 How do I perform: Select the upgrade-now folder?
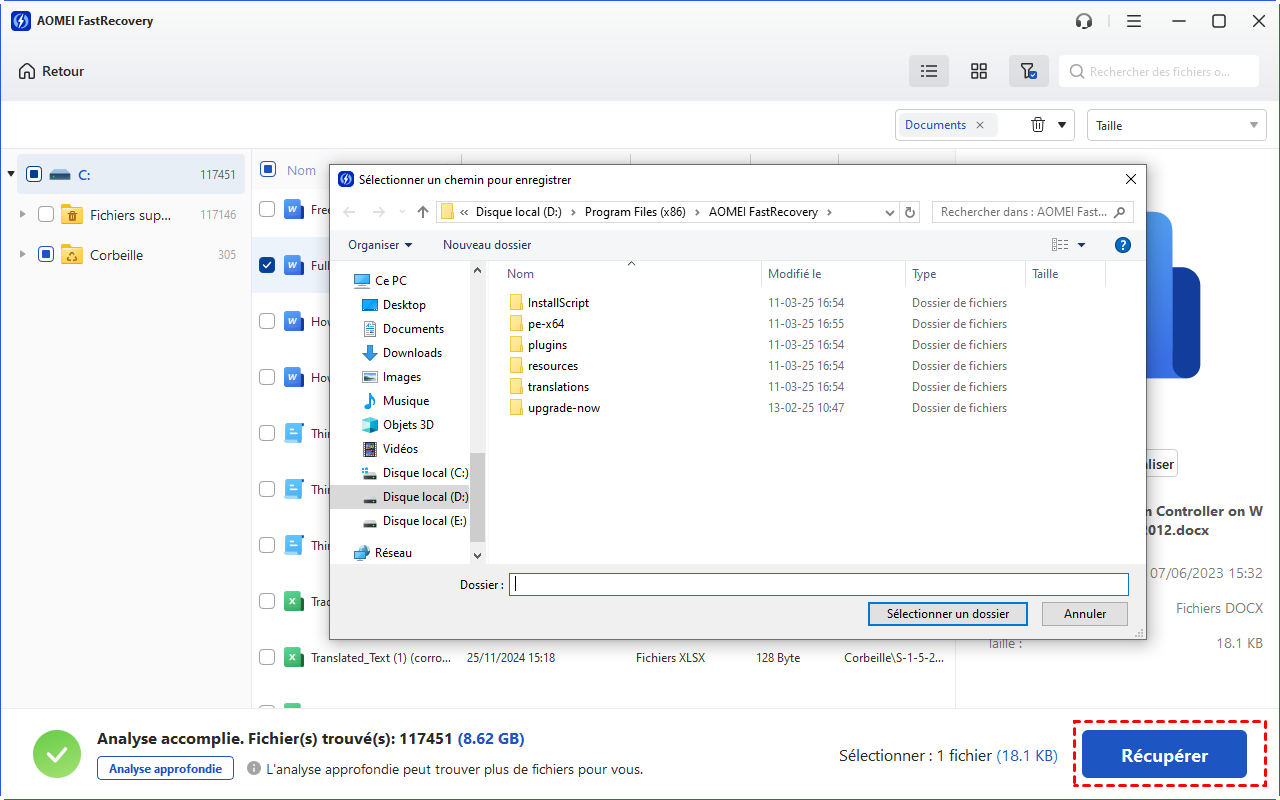click(x=564, y=408)
